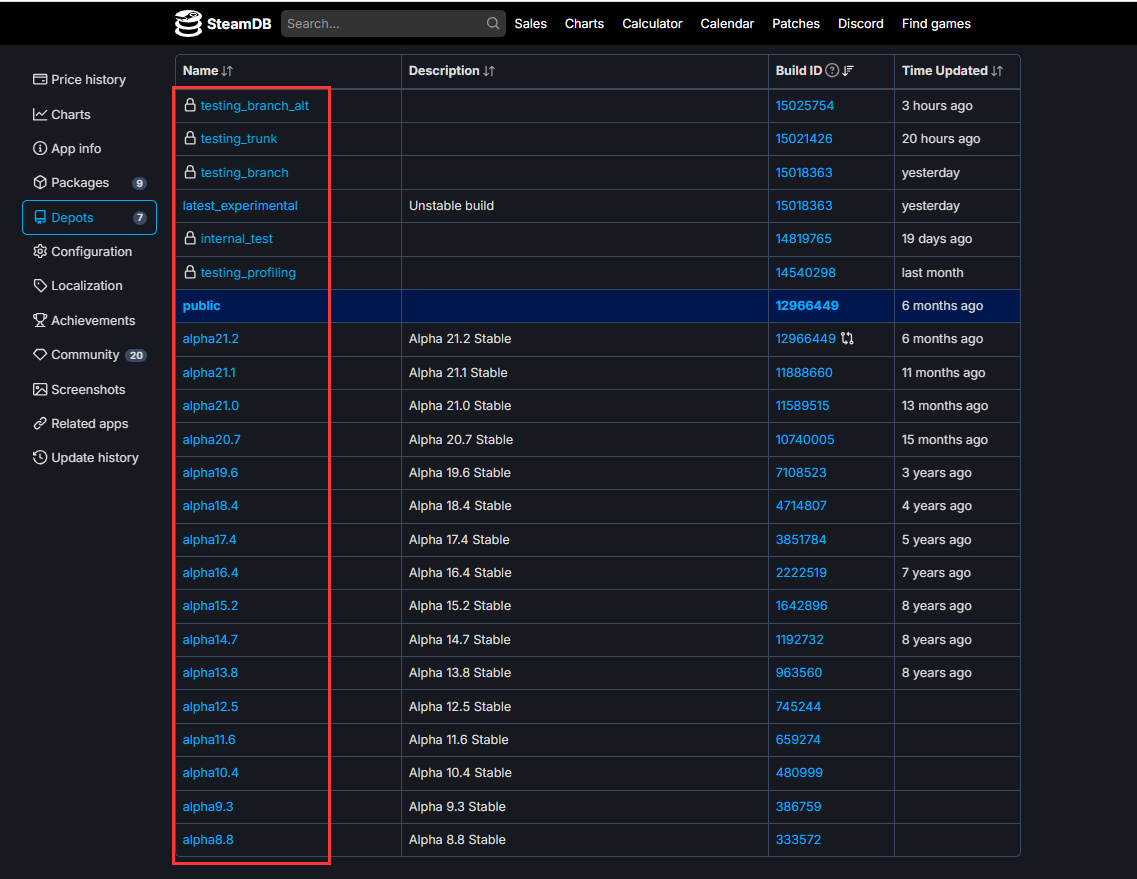Open build ID 333572 link
The width and height of the screenshot is (1137, 879).
point(798,840)
